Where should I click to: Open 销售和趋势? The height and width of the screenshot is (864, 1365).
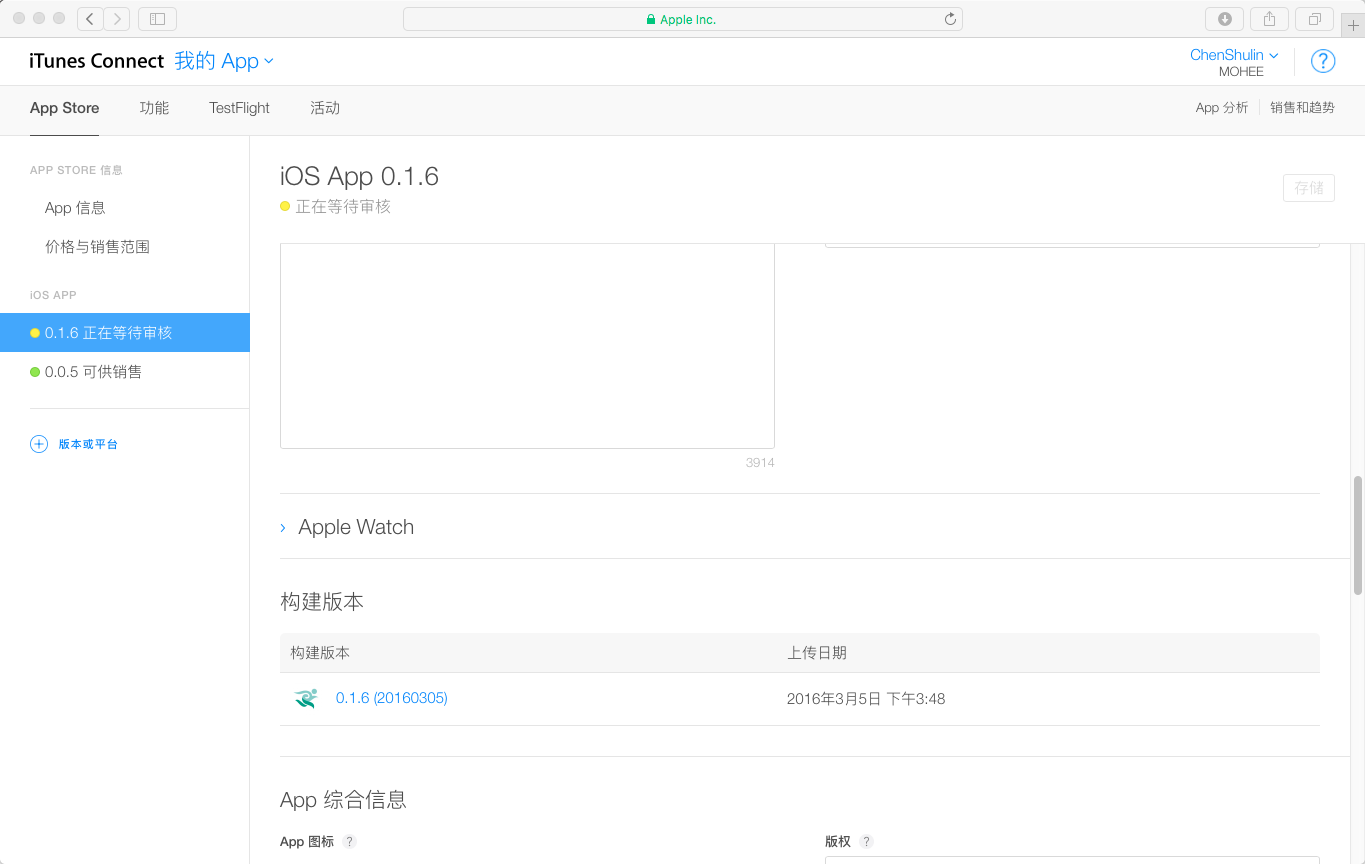(1302, 108)
